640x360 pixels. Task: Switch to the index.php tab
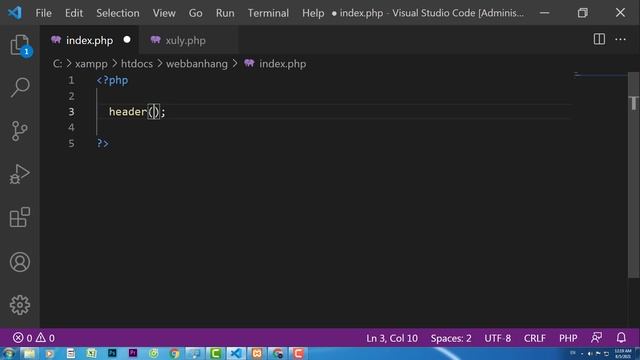coord(89,40)
